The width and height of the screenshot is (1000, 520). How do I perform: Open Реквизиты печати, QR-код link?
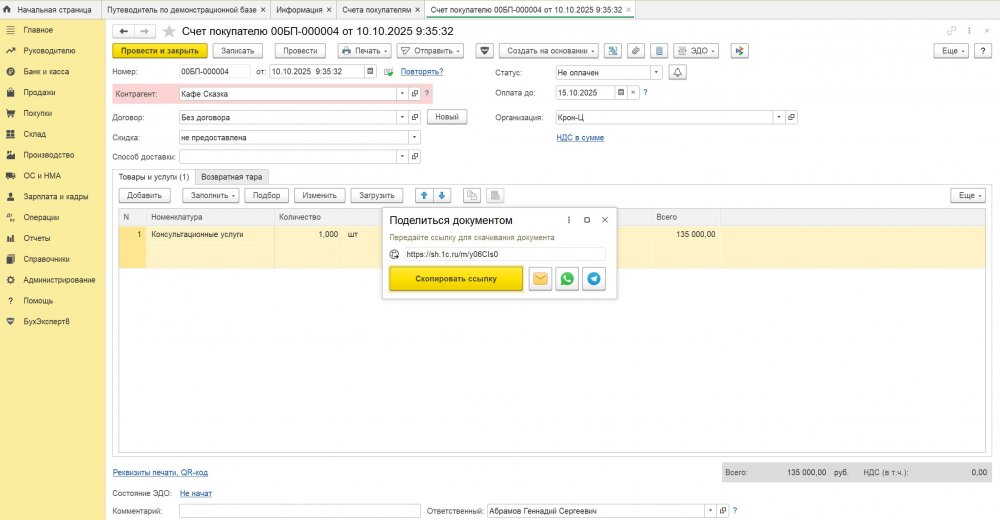coord(160,472)
